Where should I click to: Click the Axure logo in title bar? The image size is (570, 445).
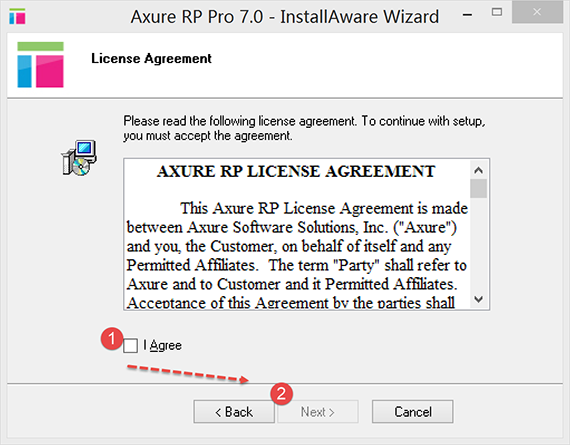tap(17, 16)
